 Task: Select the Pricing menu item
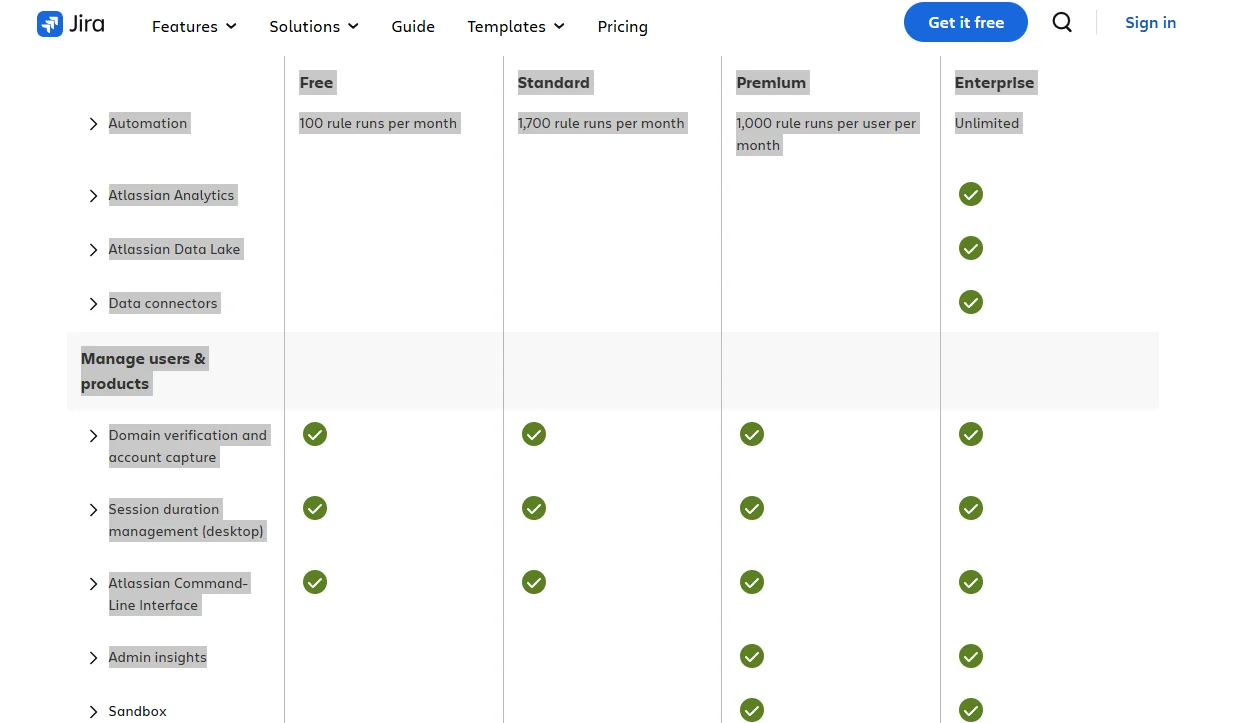(x=622, y=27)
